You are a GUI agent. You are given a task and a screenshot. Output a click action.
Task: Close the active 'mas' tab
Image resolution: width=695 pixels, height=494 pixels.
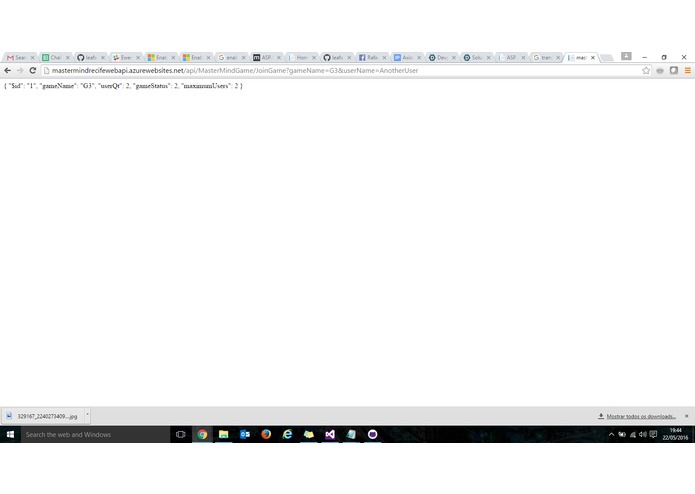pos(593,58)
